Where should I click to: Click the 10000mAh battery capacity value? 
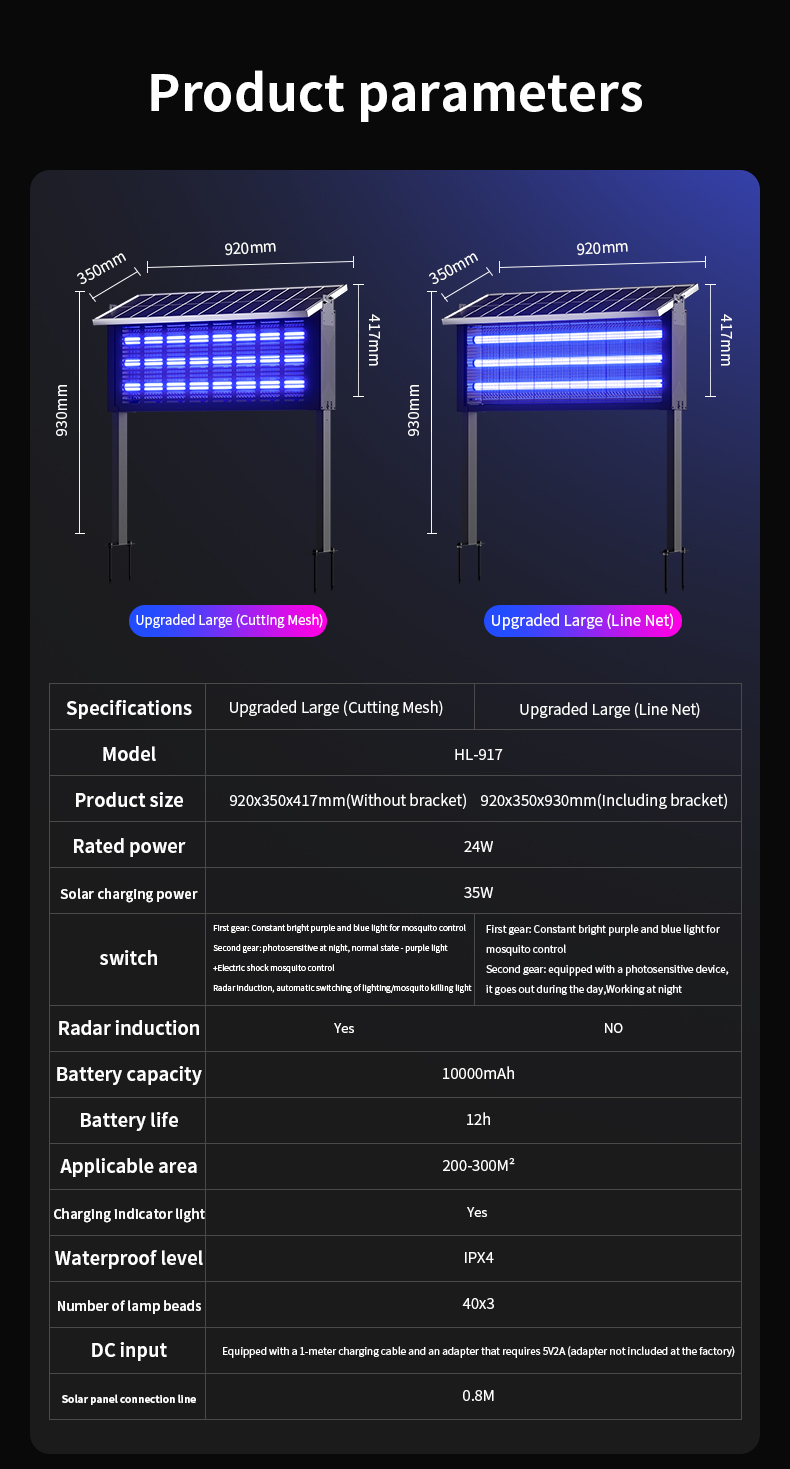pyautogui.click(x=478, y=1074)
